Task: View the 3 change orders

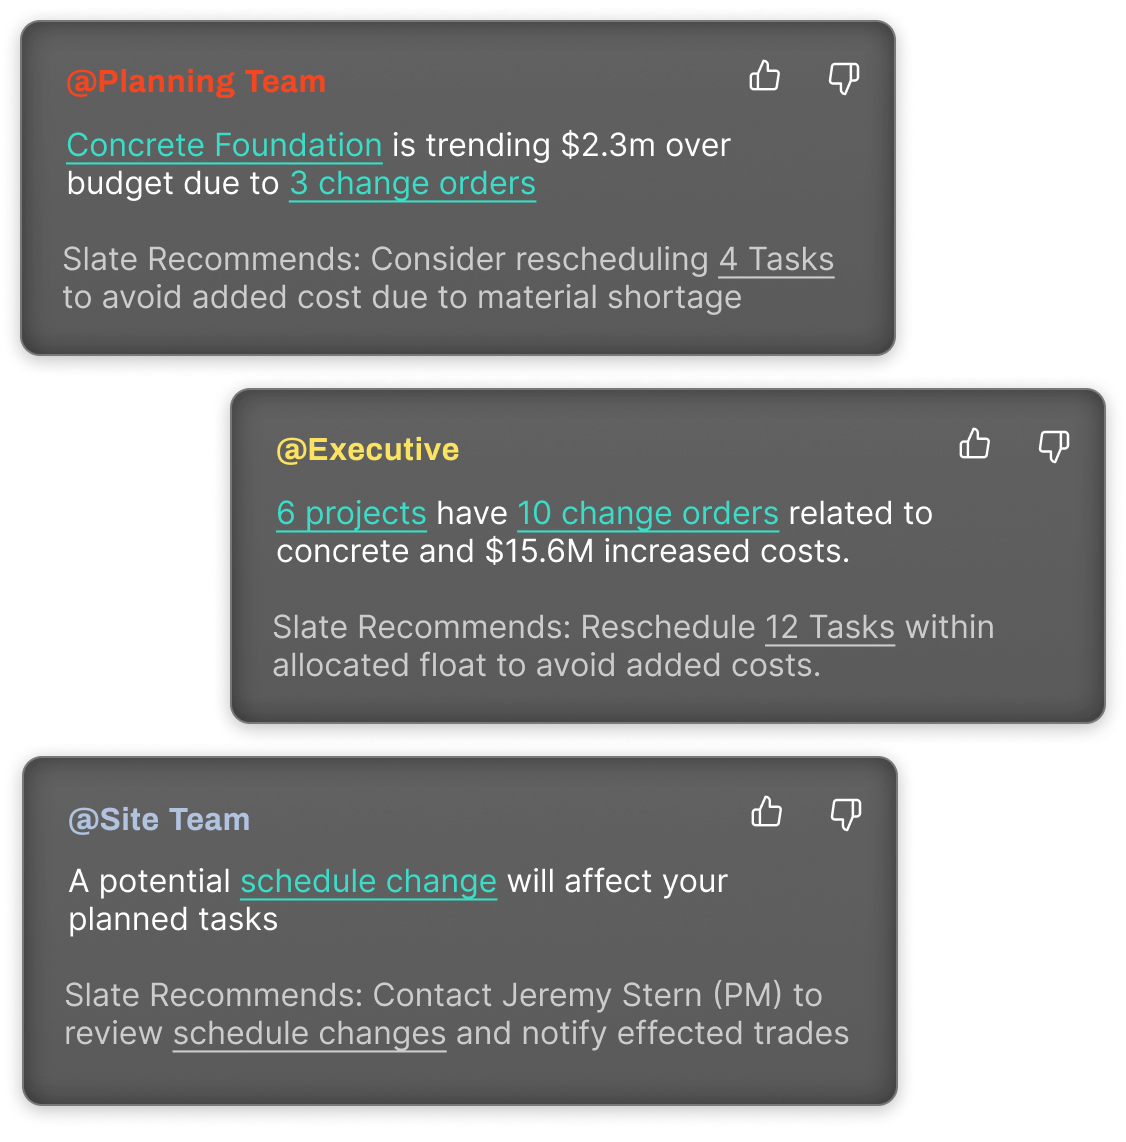Action: point(412,184)
